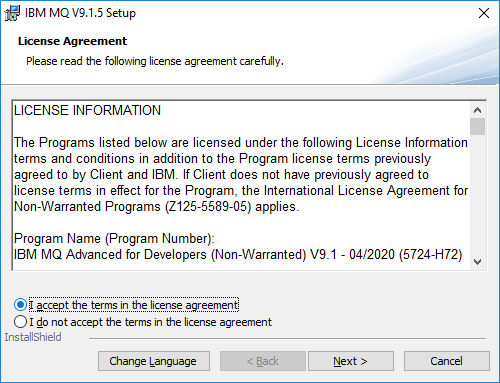Viewport: 500px width, 383px height.
Task: Click 'Please read the following license agreement' text
Action: click(131, 61)
